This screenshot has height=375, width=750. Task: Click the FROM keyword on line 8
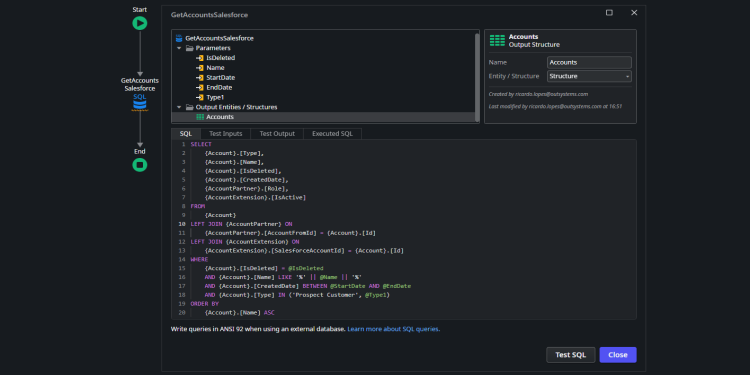(x=198, y=206)
